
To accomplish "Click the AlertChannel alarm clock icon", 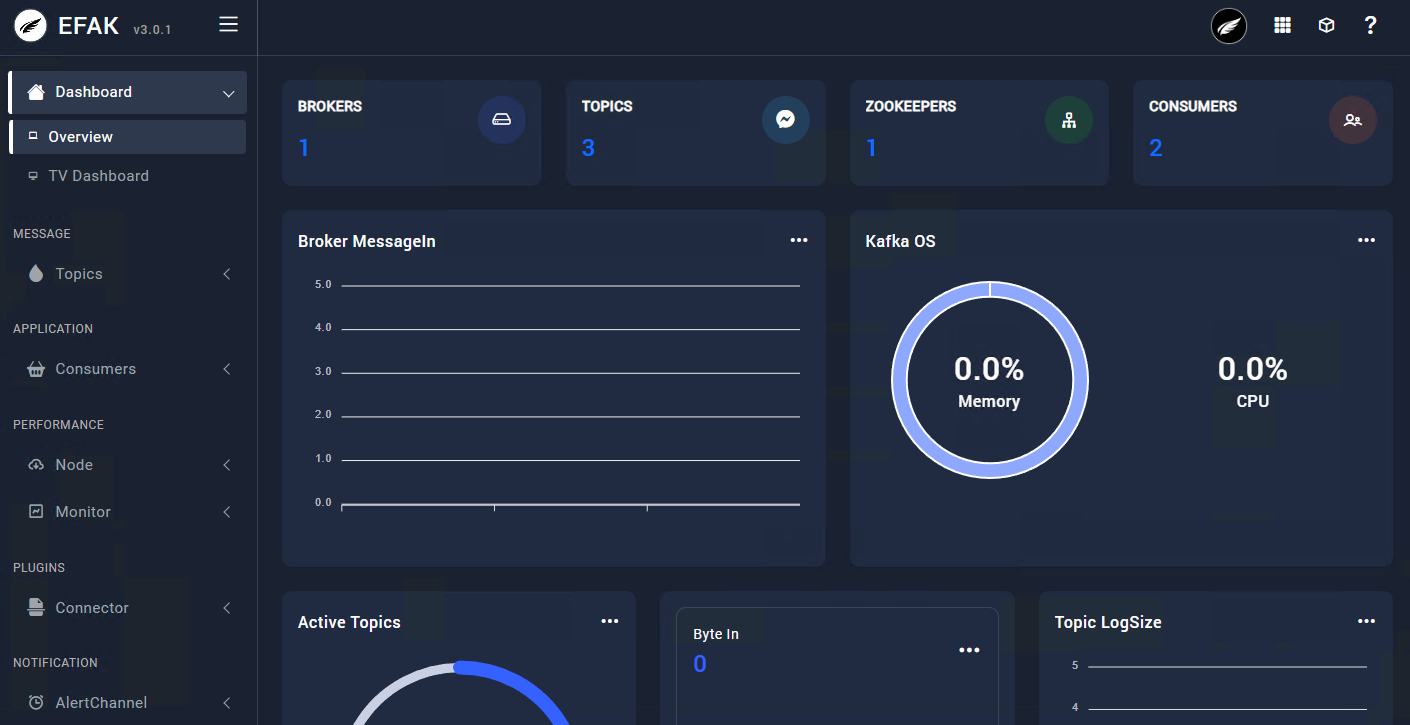I will coord(36,702).
